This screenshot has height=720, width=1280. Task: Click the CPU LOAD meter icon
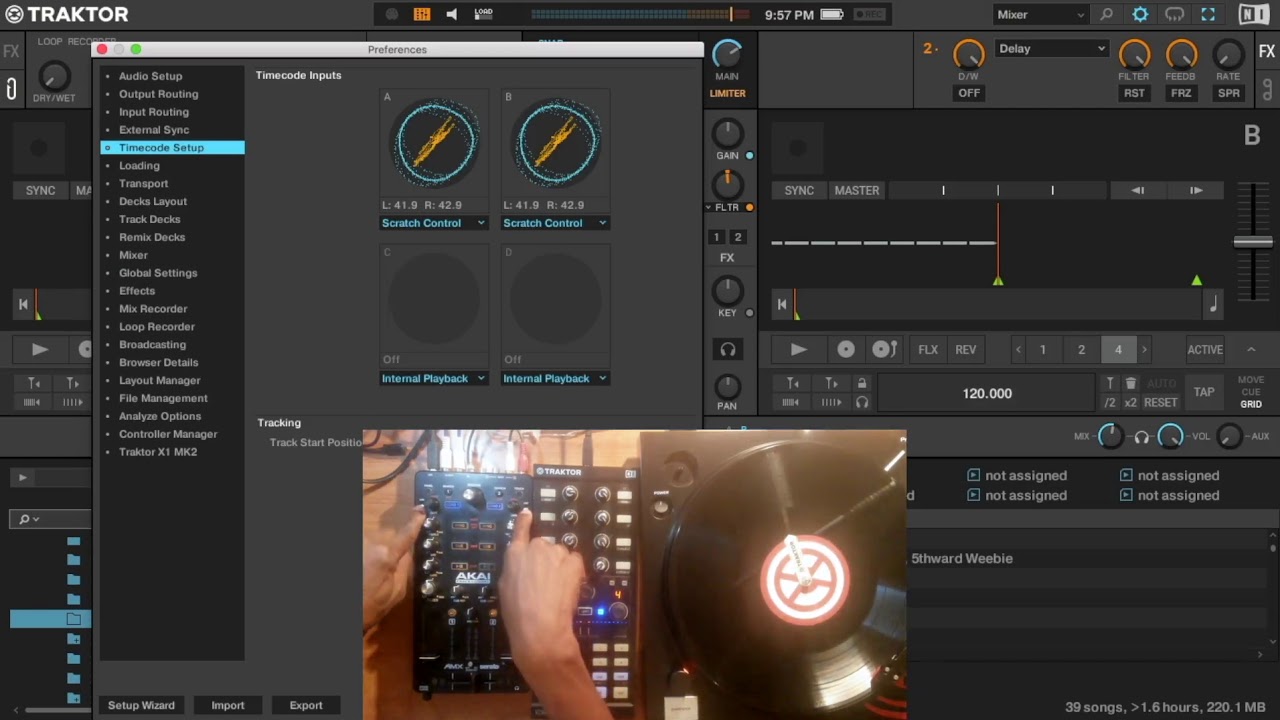[483, 14]
